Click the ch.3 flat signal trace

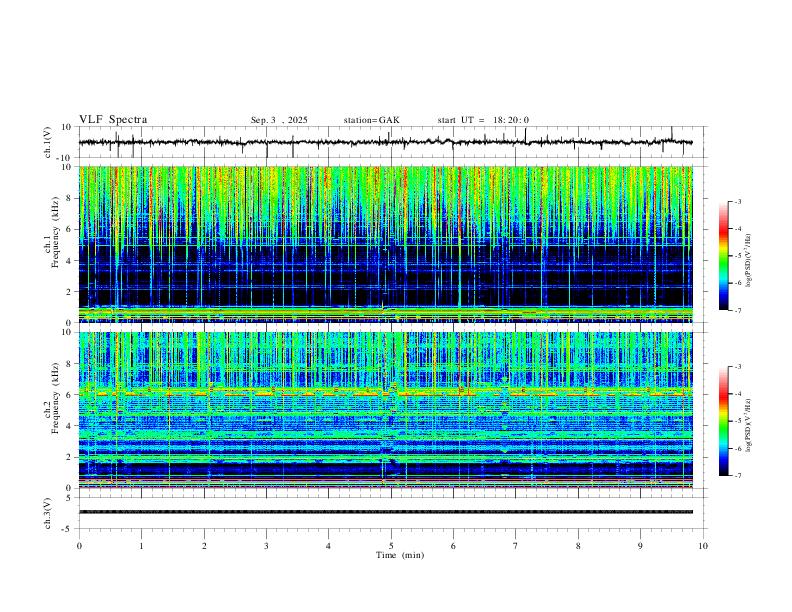(386, 512)
